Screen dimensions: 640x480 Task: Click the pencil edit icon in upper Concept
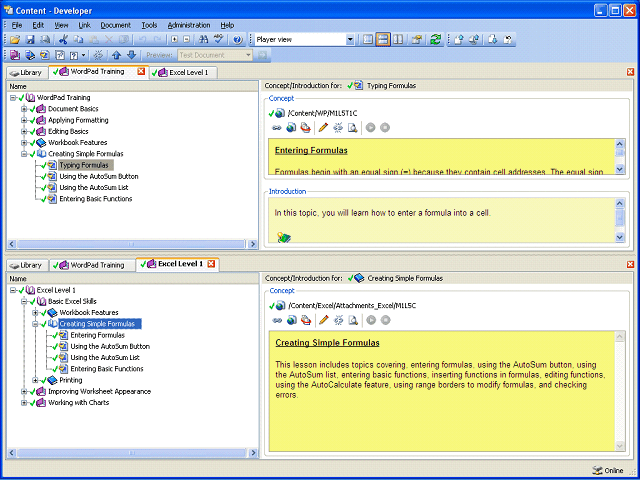323,128
